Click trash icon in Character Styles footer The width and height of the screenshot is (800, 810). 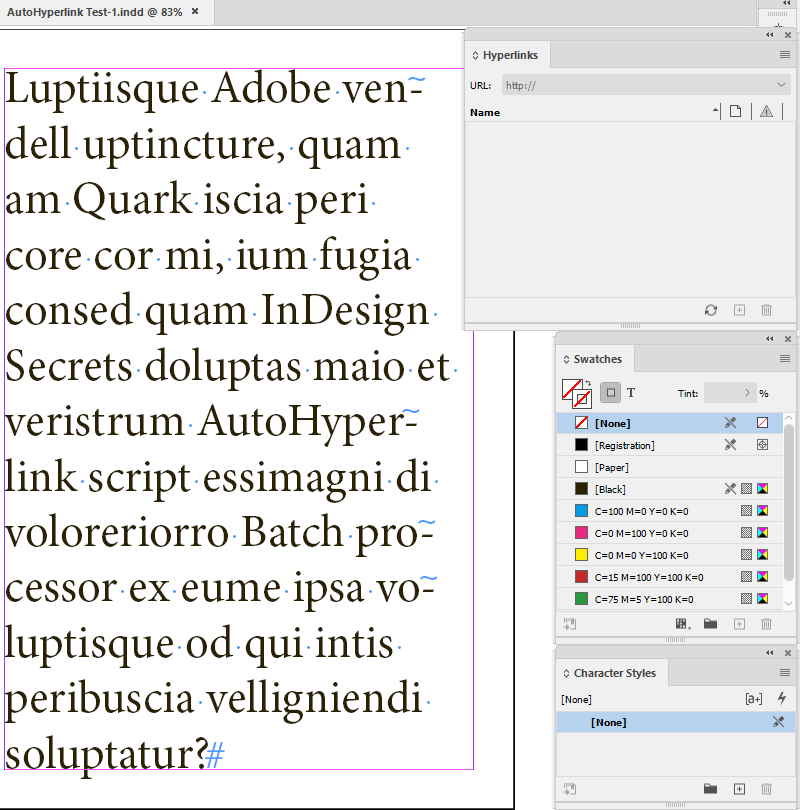point(766,789)
